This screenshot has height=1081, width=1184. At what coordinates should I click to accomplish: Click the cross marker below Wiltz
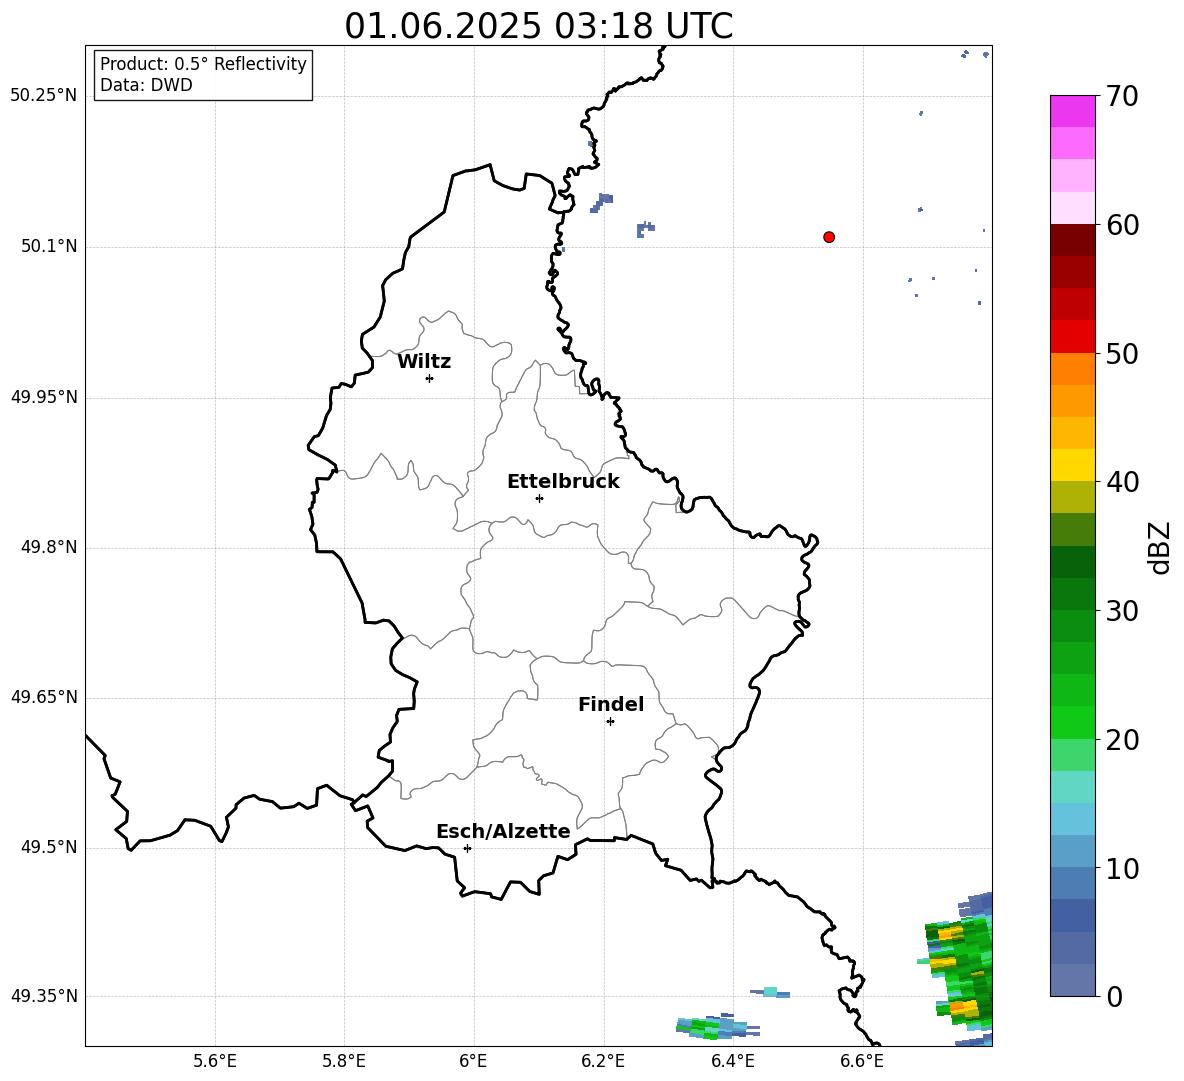click(430, 378)
